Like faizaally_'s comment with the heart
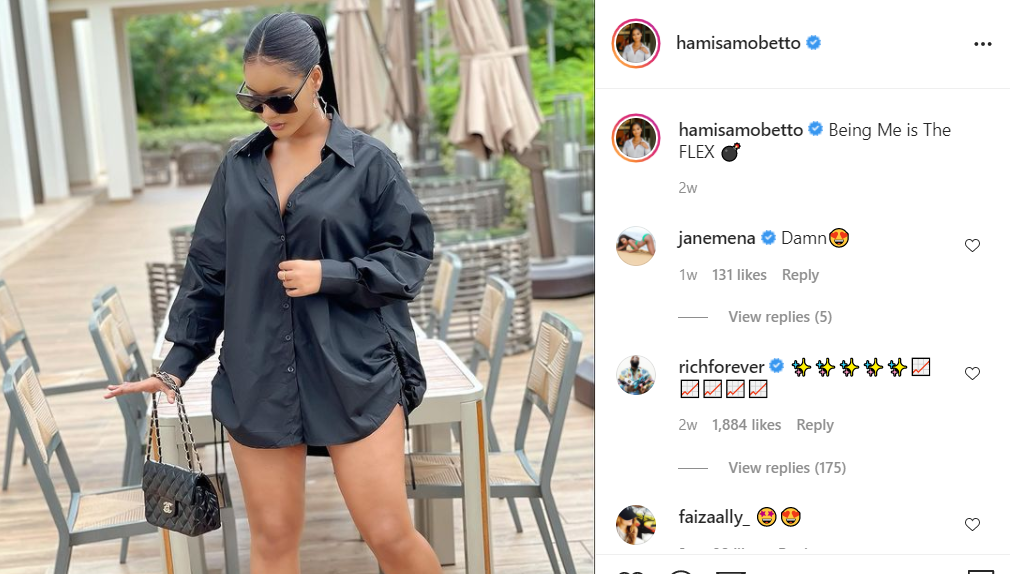Viewport: 1010px width, 574px height. [972, 524]
